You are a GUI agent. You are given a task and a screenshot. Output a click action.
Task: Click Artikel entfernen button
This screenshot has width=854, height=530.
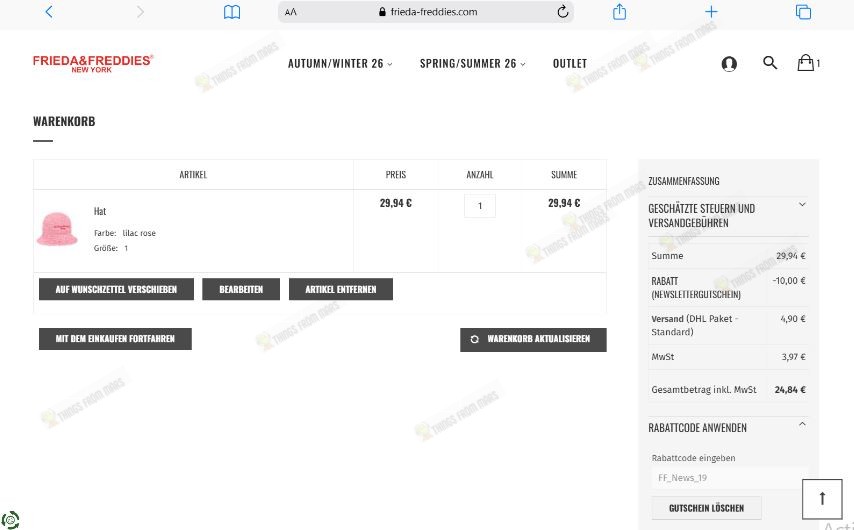pyautogui.click(x=340, y=289)
